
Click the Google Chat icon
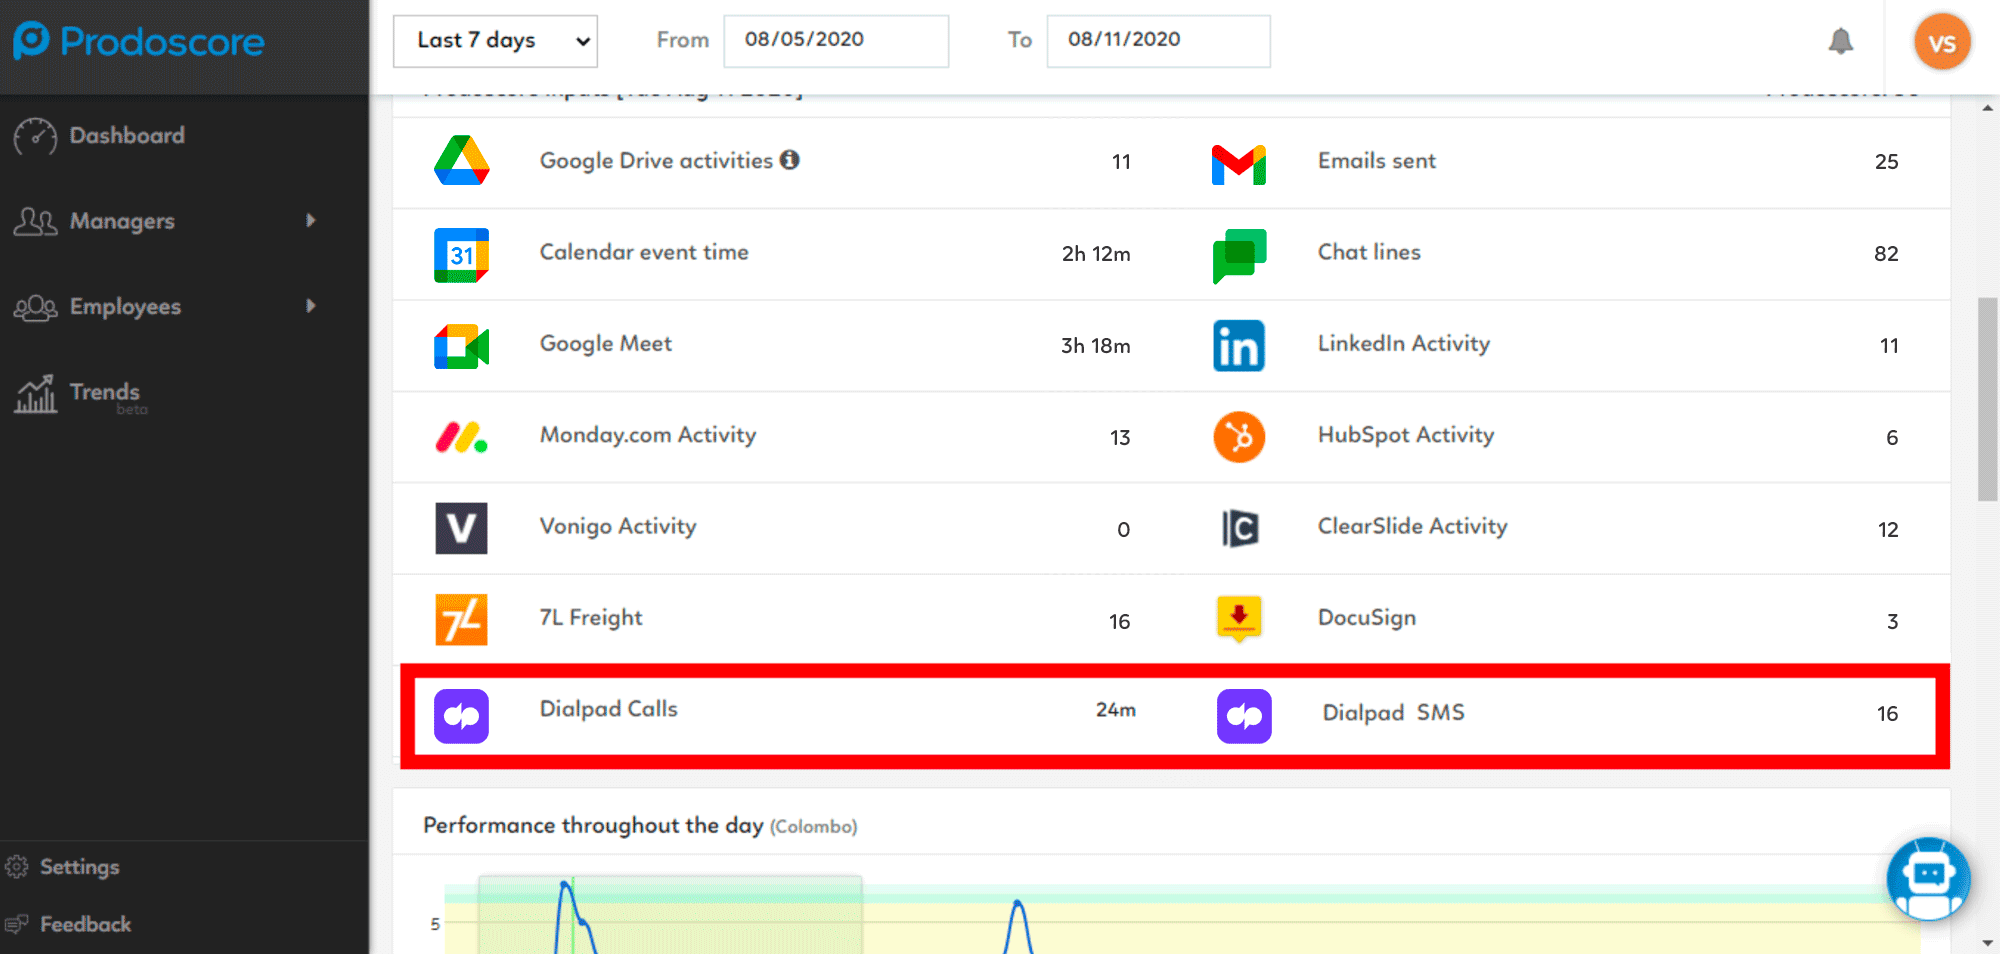(x=1239, y=256)
